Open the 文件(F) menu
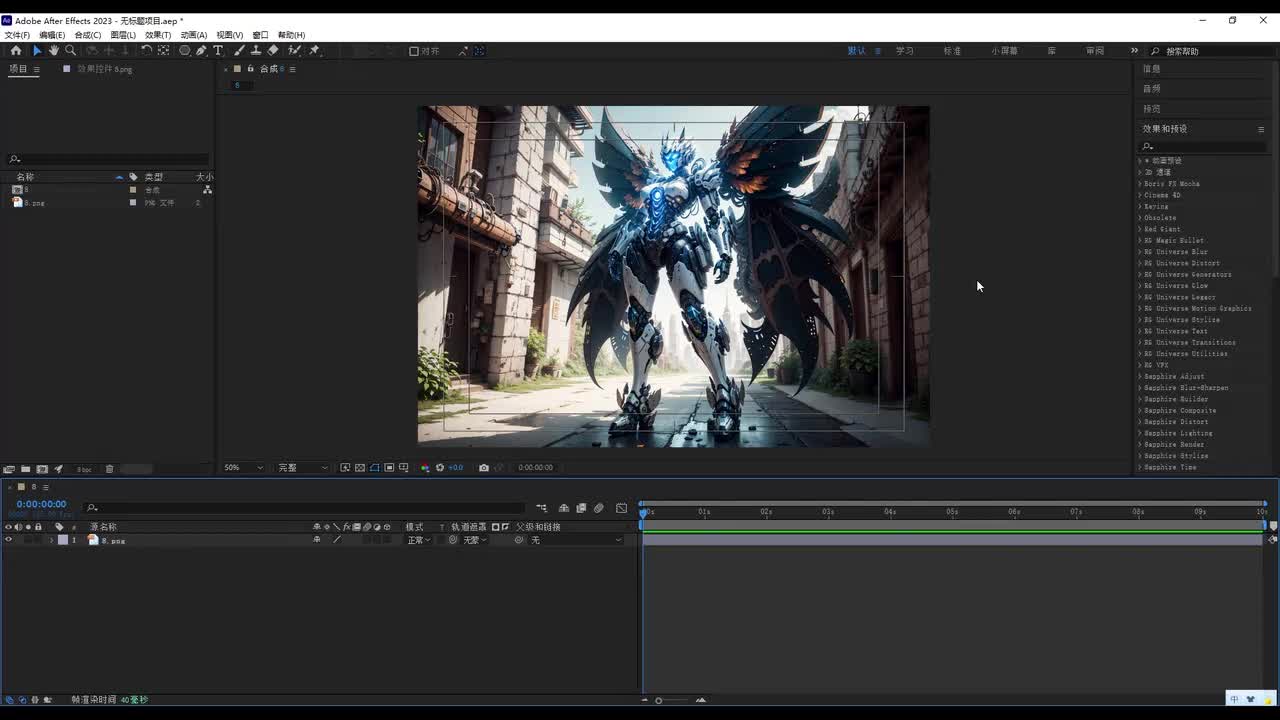1280x720 pixels. (17, 35)
